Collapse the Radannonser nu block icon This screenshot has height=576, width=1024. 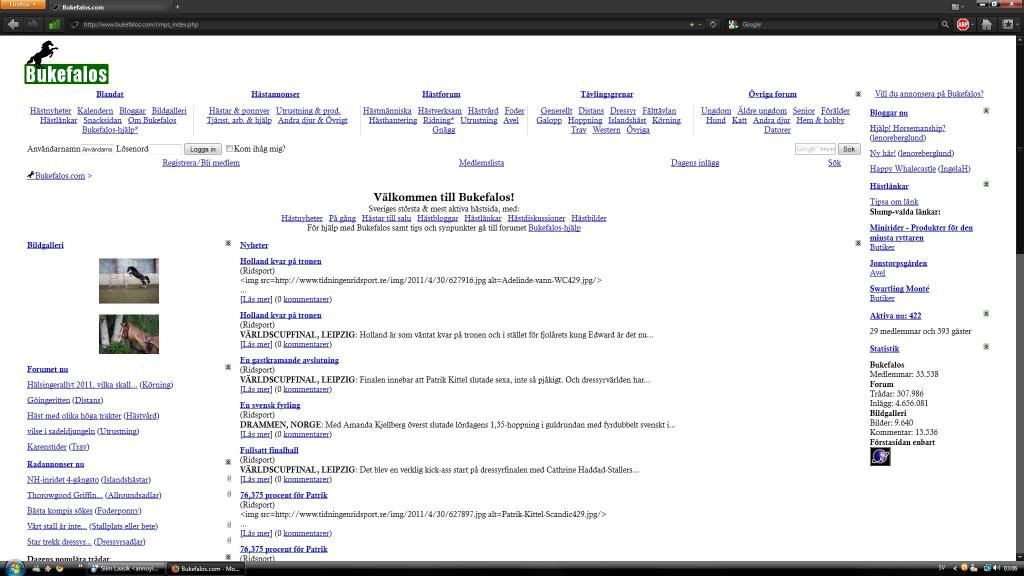tap(228, 462)
